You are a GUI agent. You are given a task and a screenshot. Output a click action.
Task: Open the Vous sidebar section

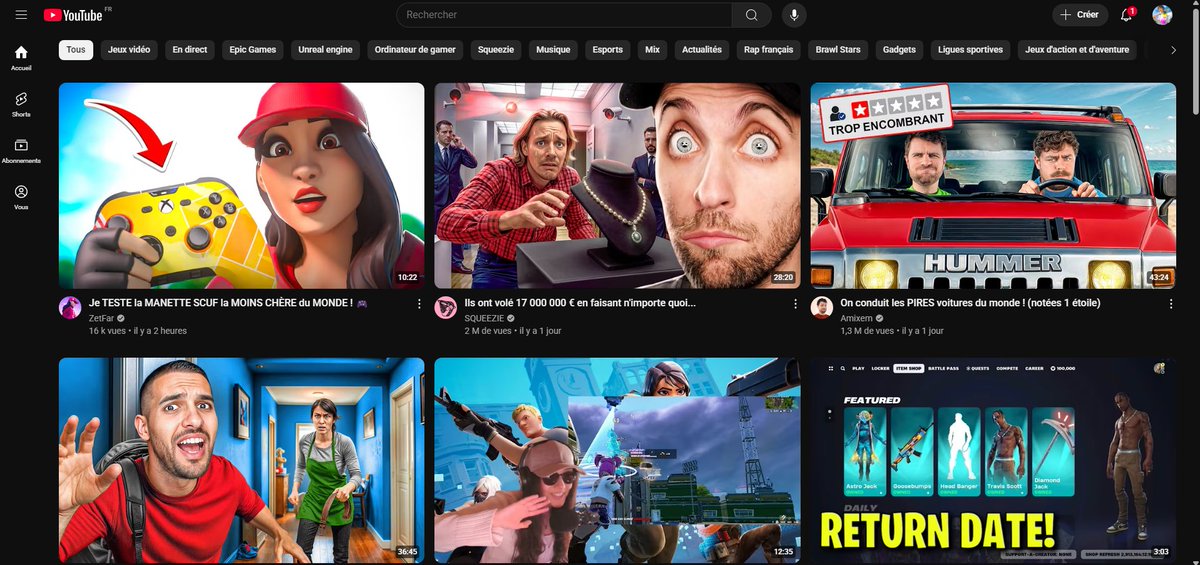tap(21, 197)
